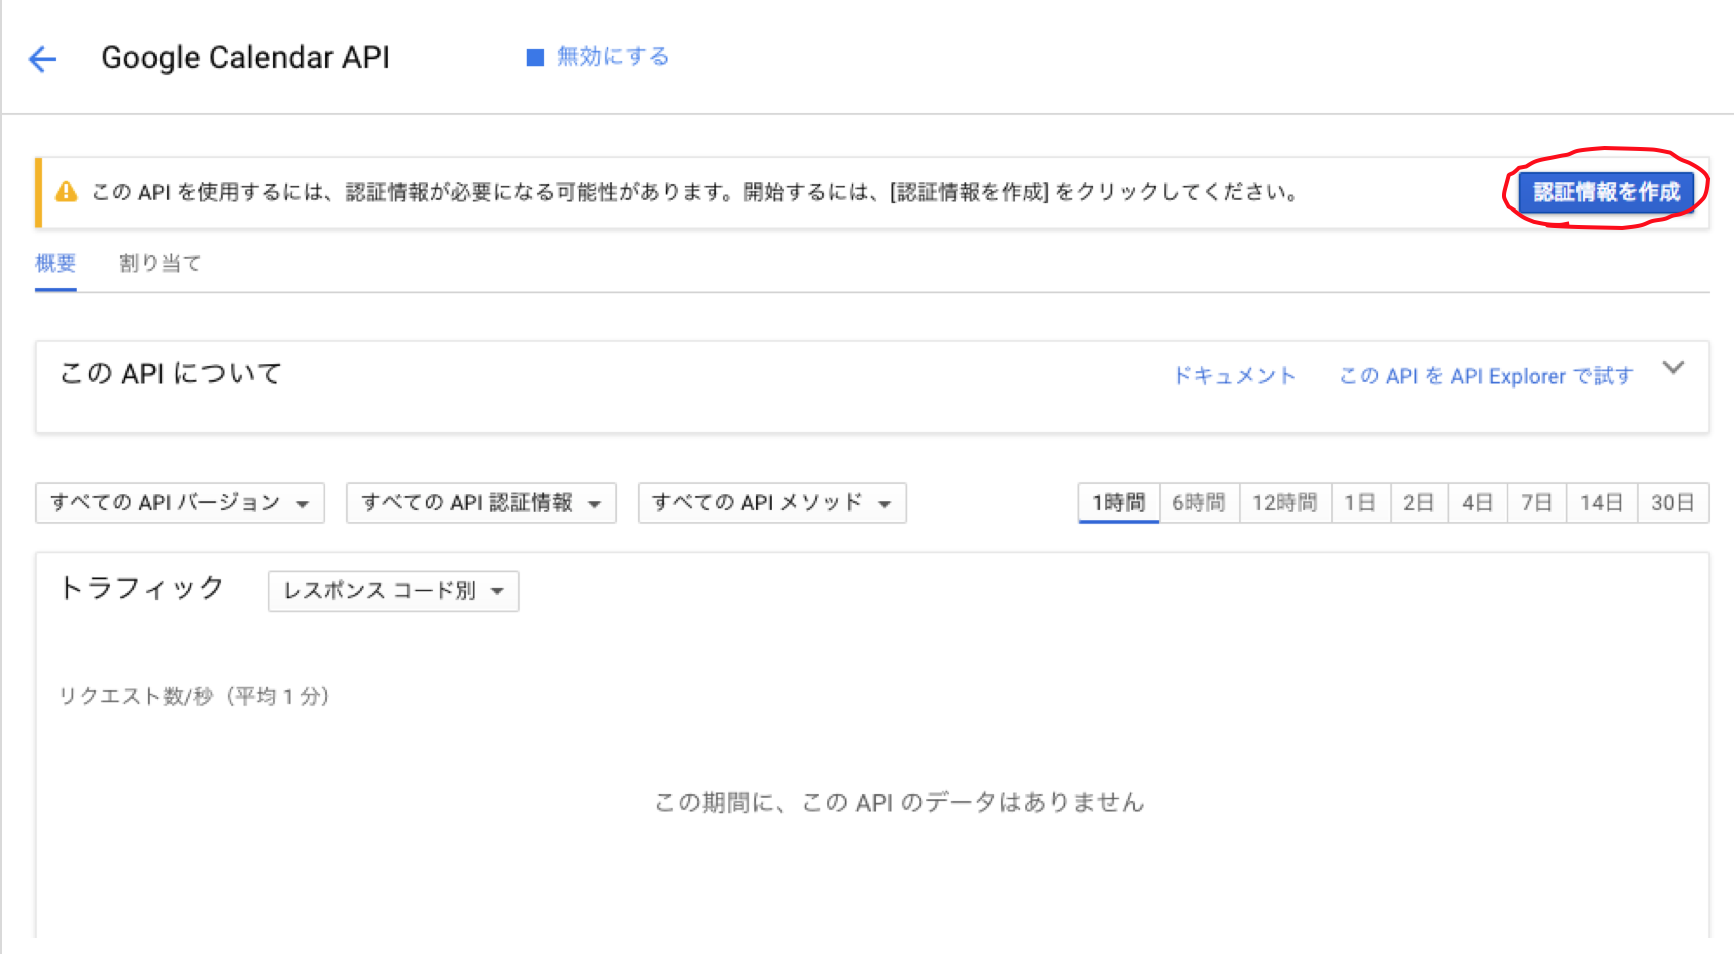Select the 4日 time range

click(1478, 503)
